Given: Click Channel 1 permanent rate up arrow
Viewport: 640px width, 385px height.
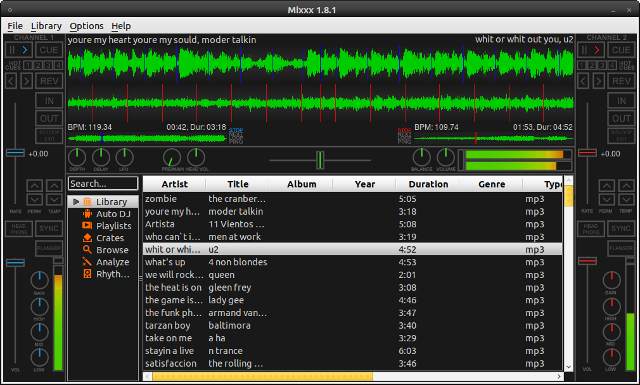Looking at the screenshot, I should pyautogui.click(x=35, y=186).
